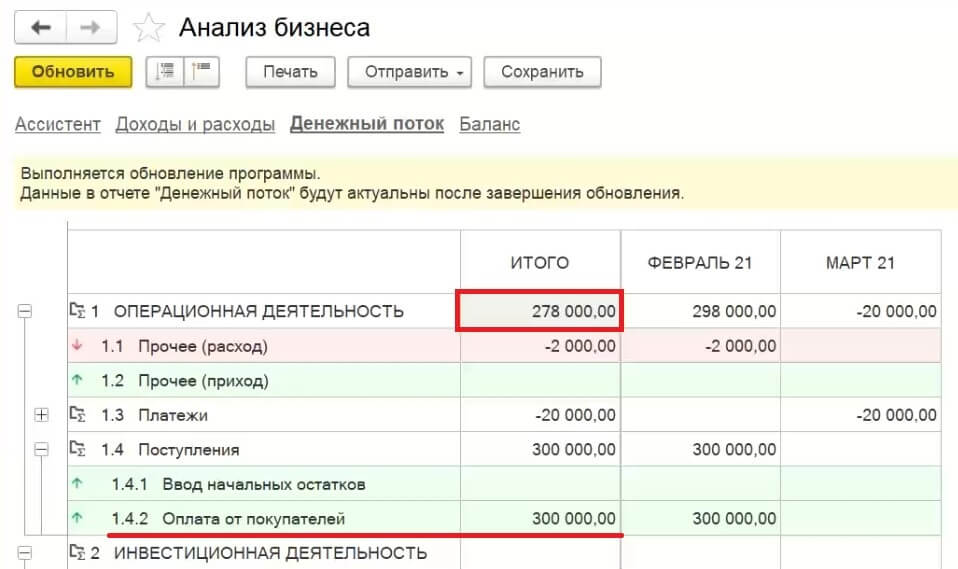This screenshot has height=569, width=958.
Task: Collapse the Операционная деятельность section
Action: [x=24, y=311]
